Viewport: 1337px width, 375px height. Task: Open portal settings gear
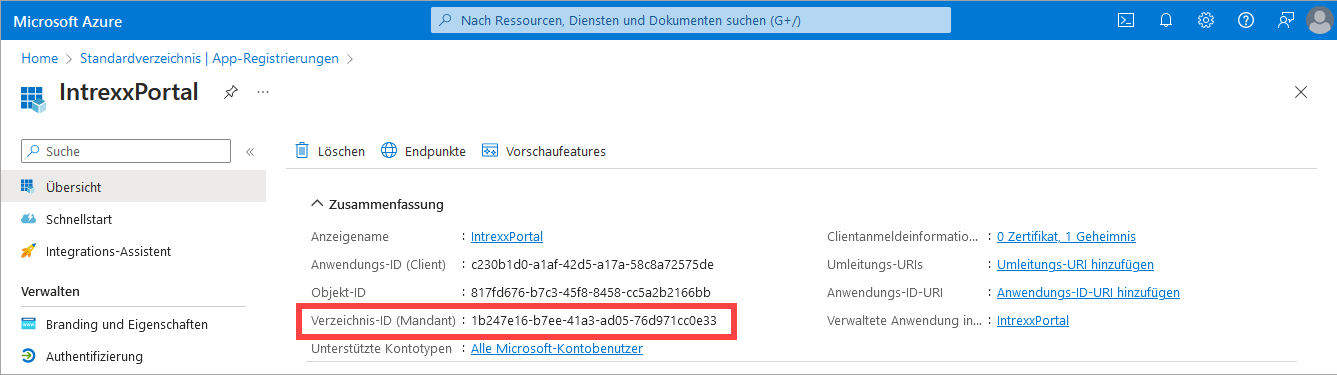(1206, 20)
